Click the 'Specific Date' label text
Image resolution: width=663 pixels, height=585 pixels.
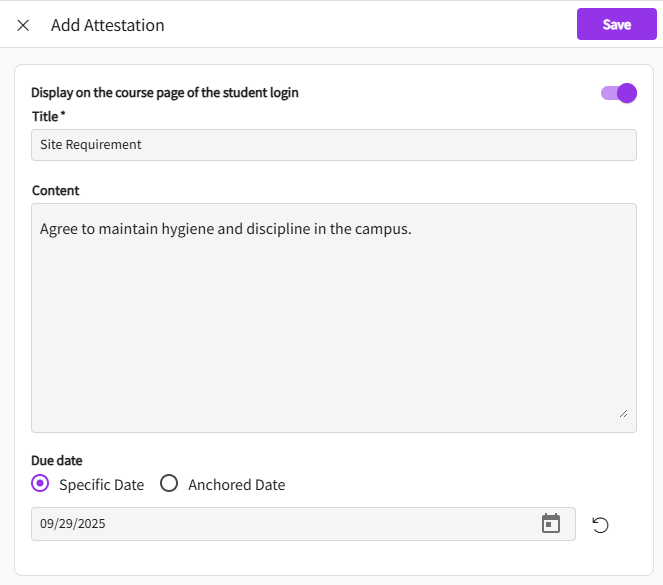(101, 485)
